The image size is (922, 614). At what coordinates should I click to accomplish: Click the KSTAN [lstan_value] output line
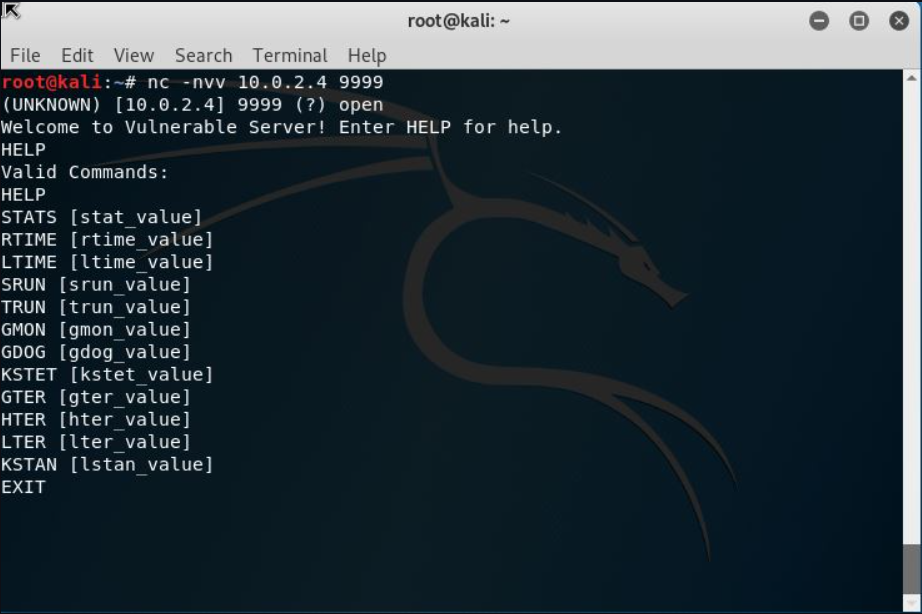(x=107, y=464)
